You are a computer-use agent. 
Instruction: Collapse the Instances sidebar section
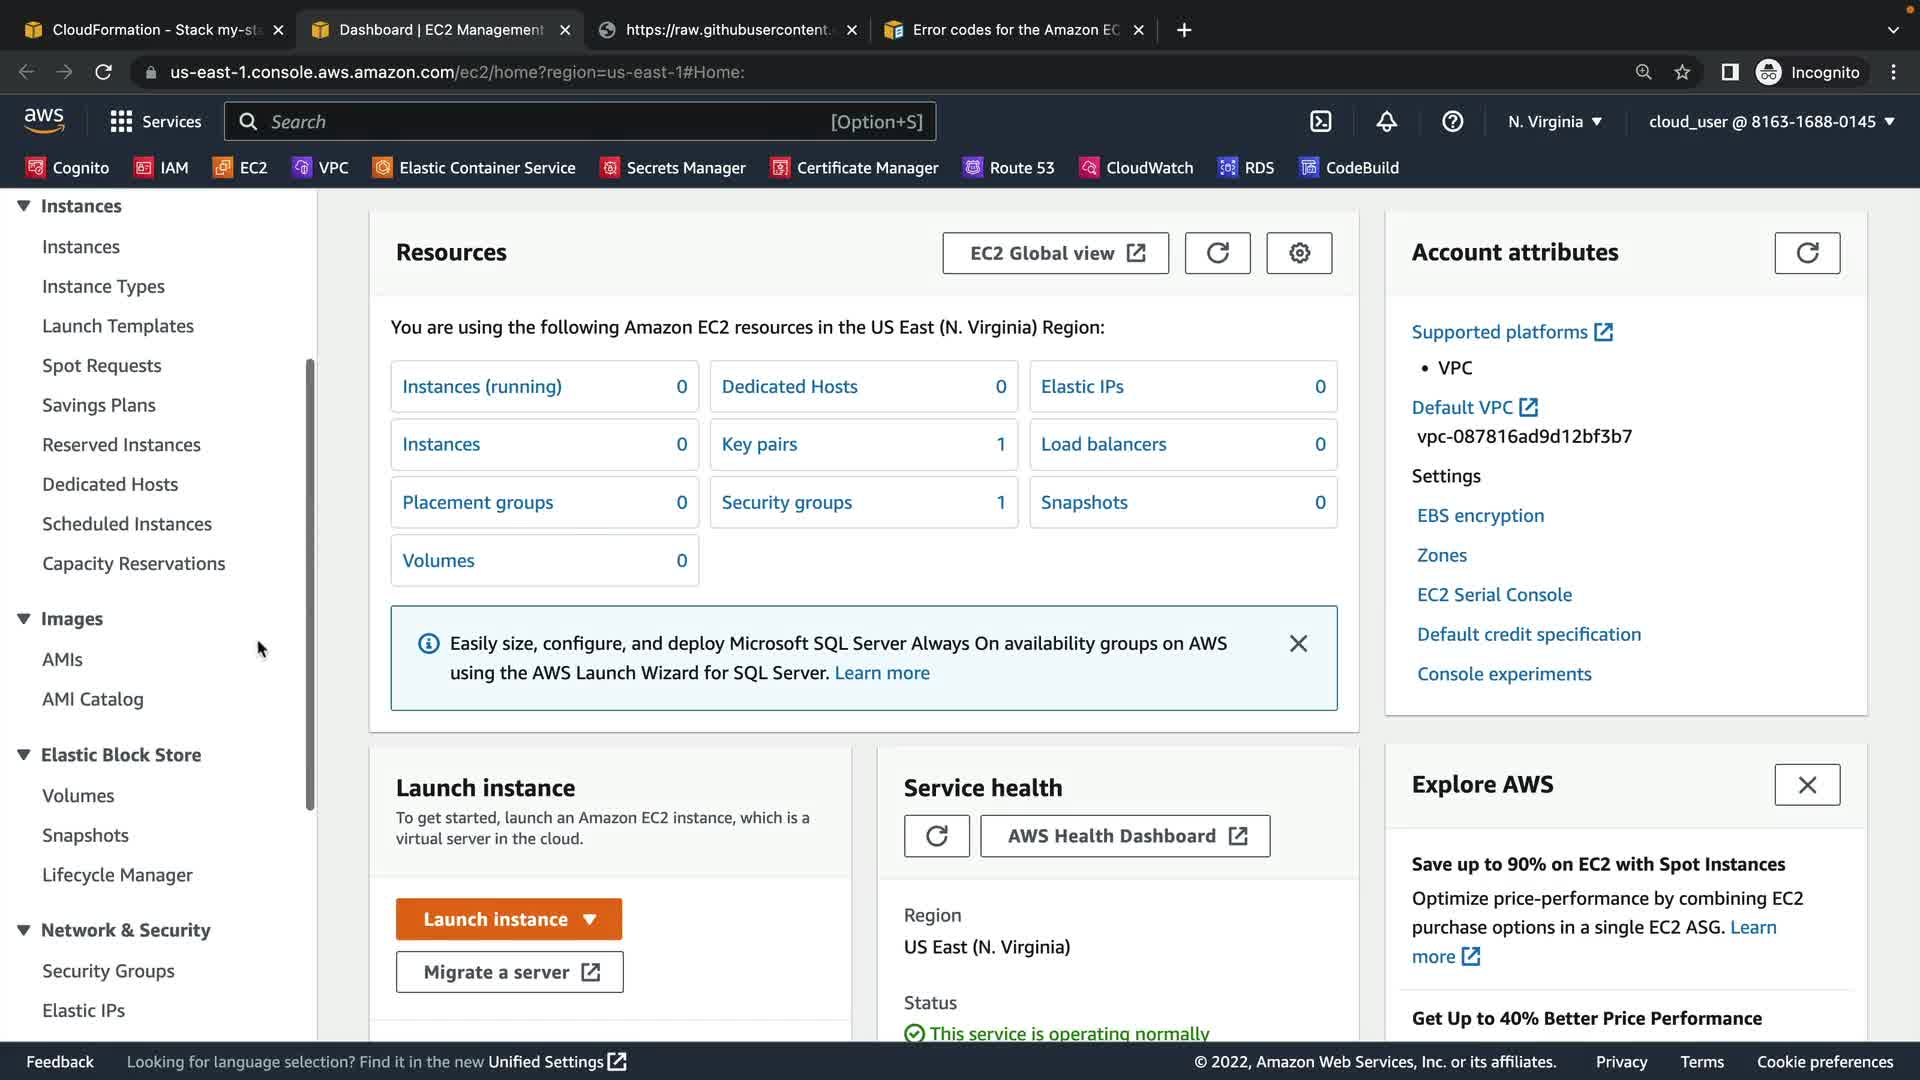[x=24, y=206]
